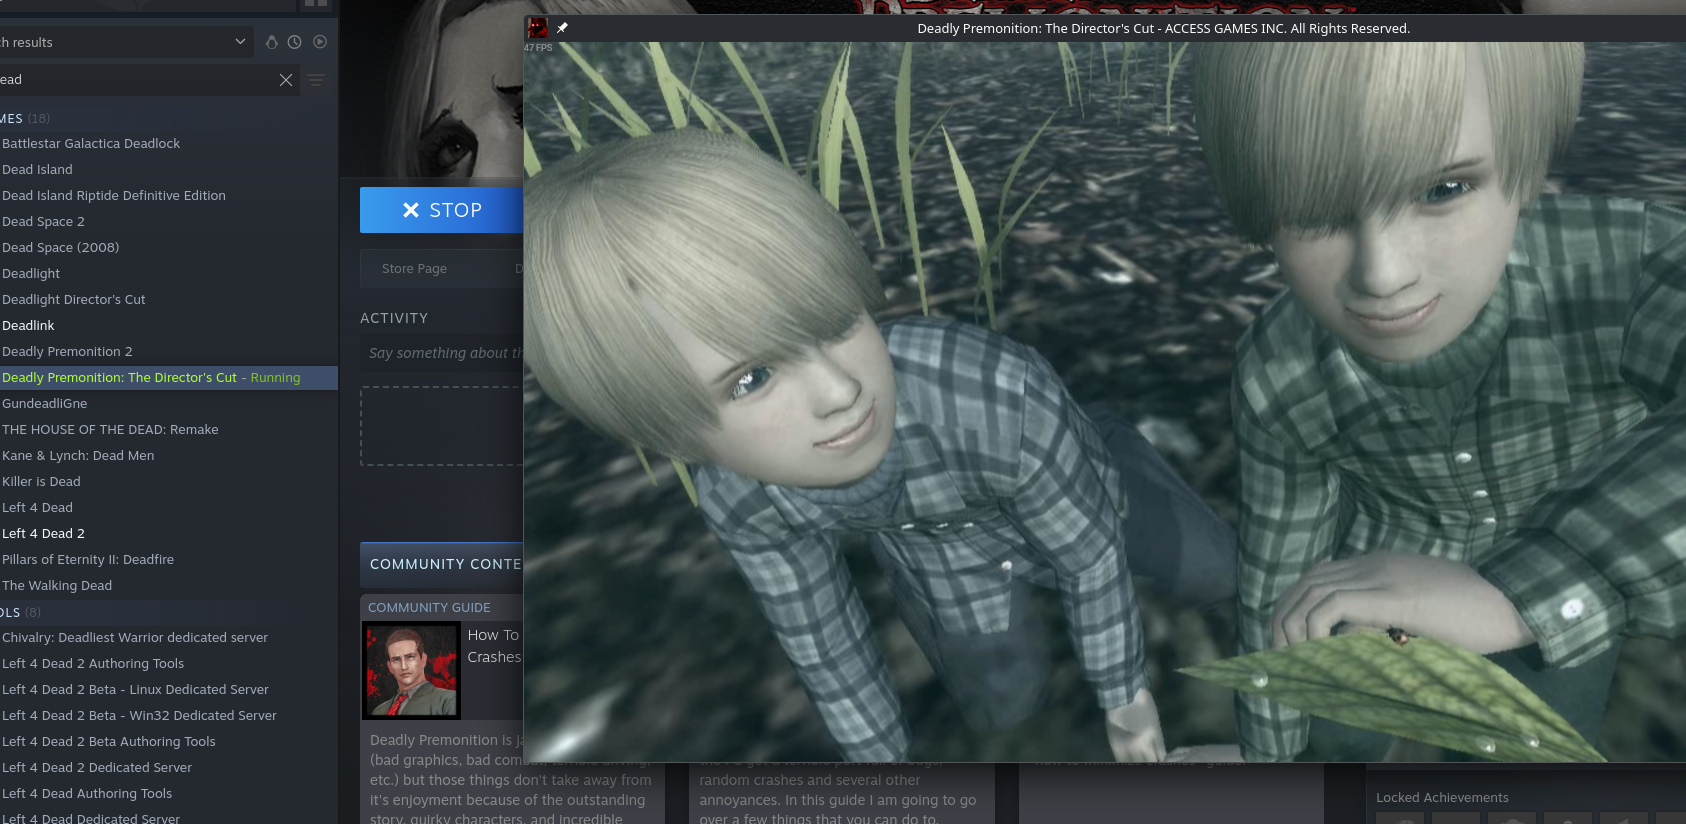Select Left 4 Dead 2 Beta - Linux Dedicated Server
The height and width of the screenshot is (824, 1686).
tap(135, 690)
